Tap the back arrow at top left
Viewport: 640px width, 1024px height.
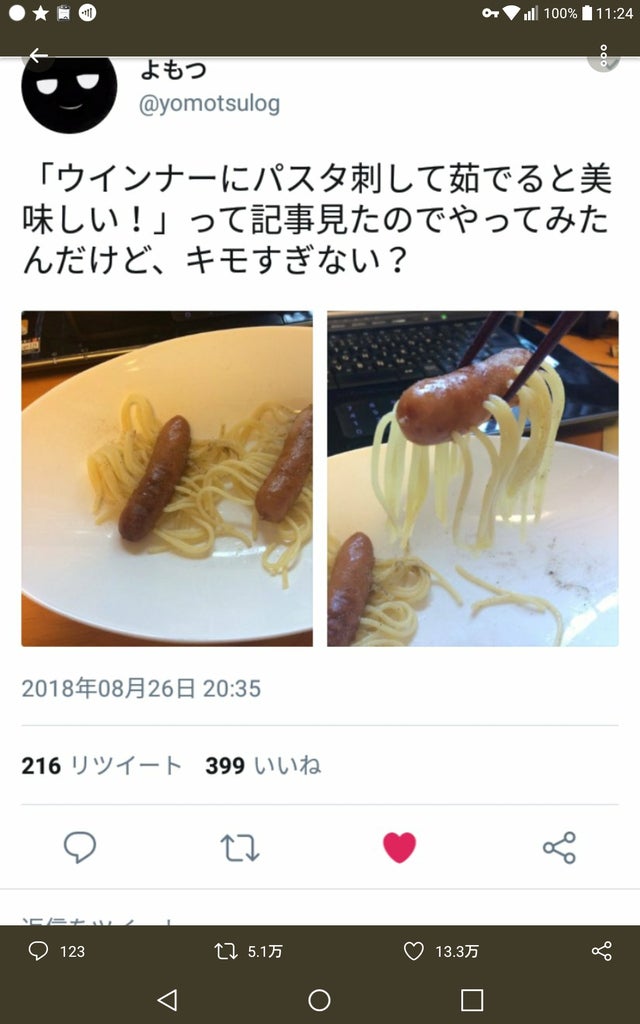tap(39, 56)
